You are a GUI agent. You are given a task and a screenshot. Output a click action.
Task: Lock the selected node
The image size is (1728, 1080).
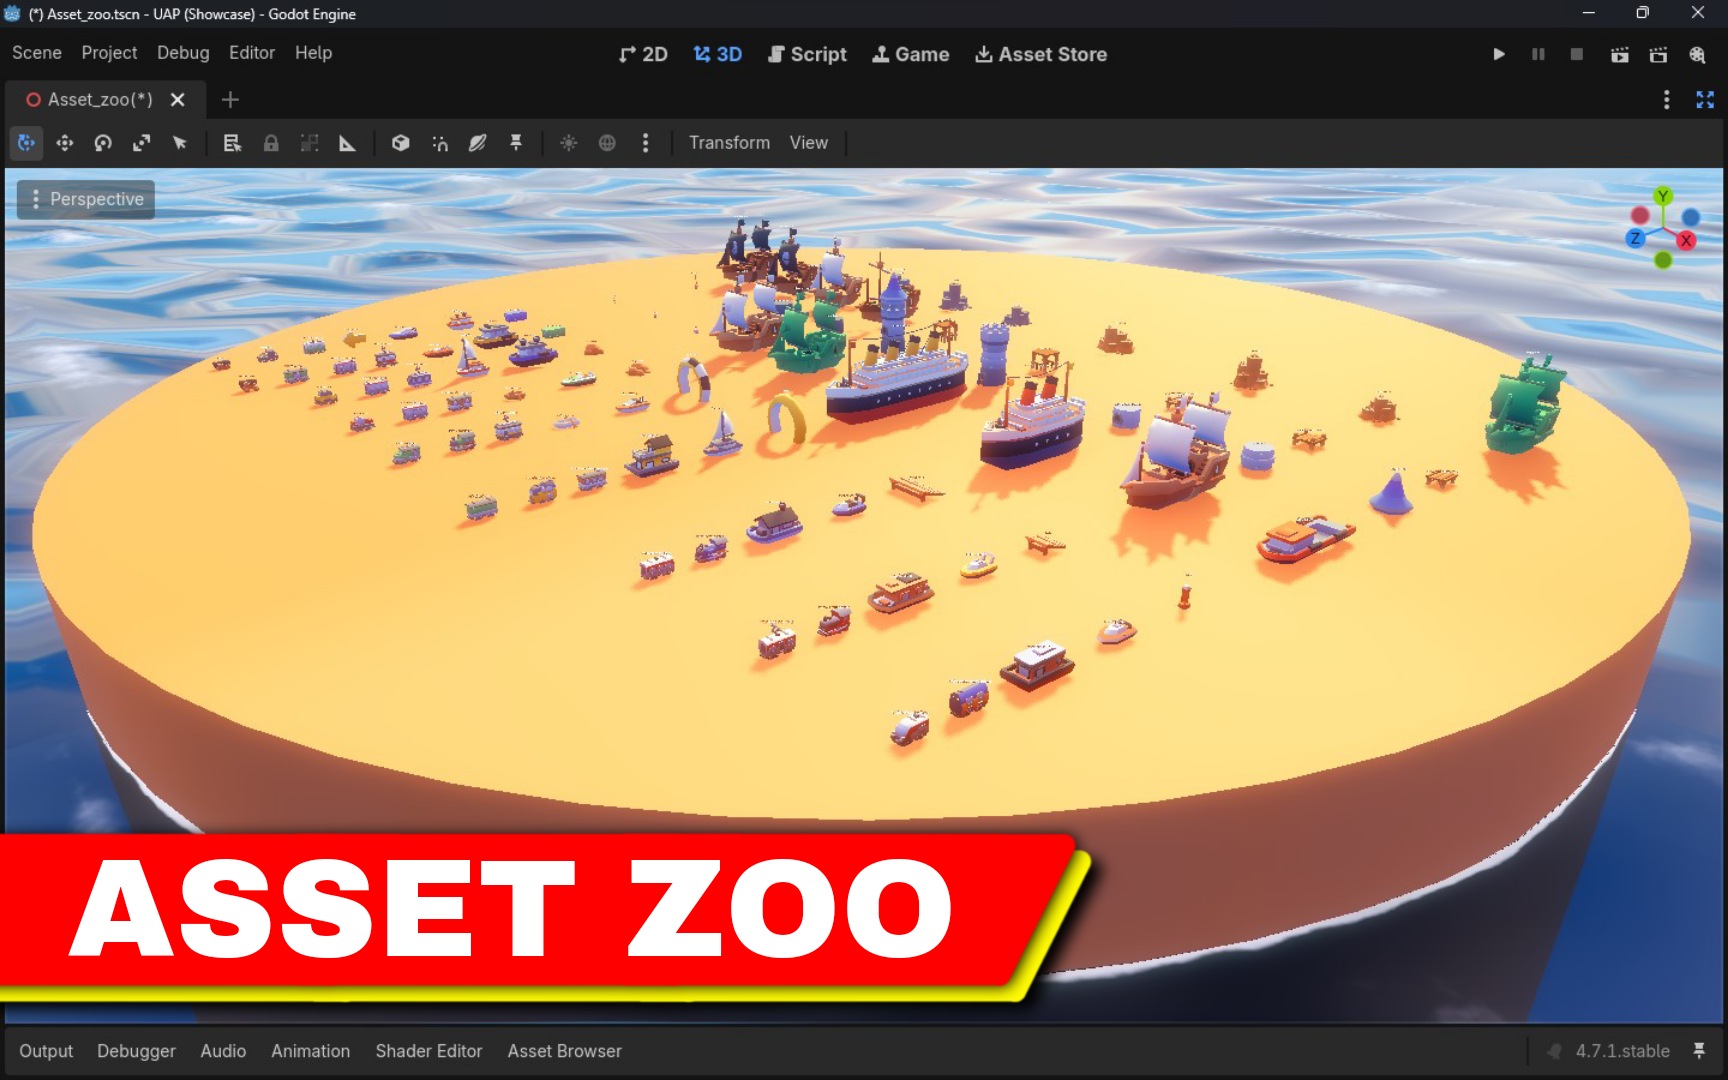click(x=271, y=143)
